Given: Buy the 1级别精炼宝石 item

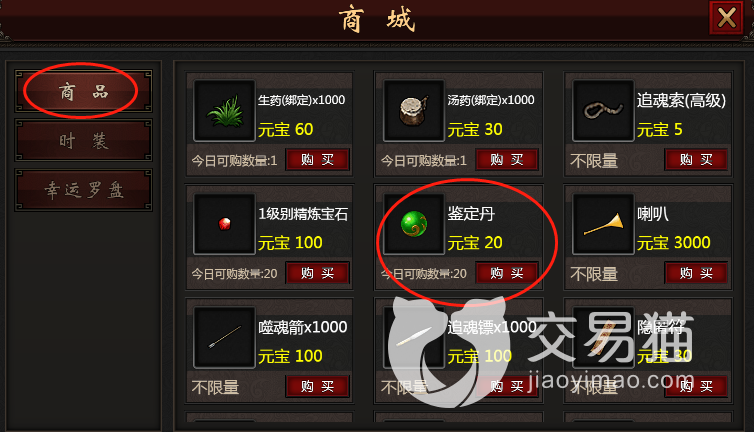Looking at the screenshot, I should [x=317, y=273].
